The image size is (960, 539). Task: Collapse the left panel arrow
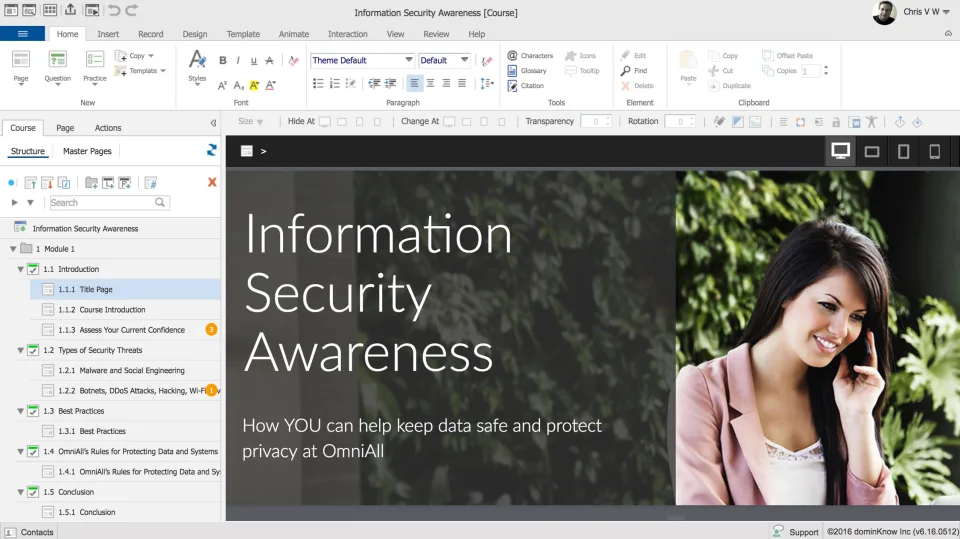pyautogui.click(x=213, y=123)
